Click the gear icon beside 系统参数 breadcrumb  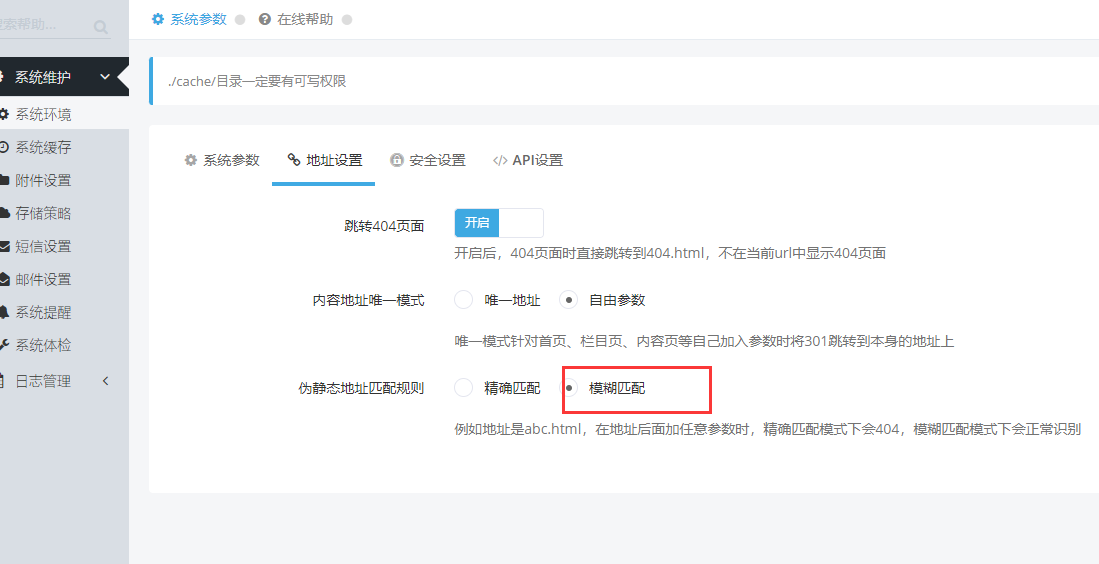158,19
